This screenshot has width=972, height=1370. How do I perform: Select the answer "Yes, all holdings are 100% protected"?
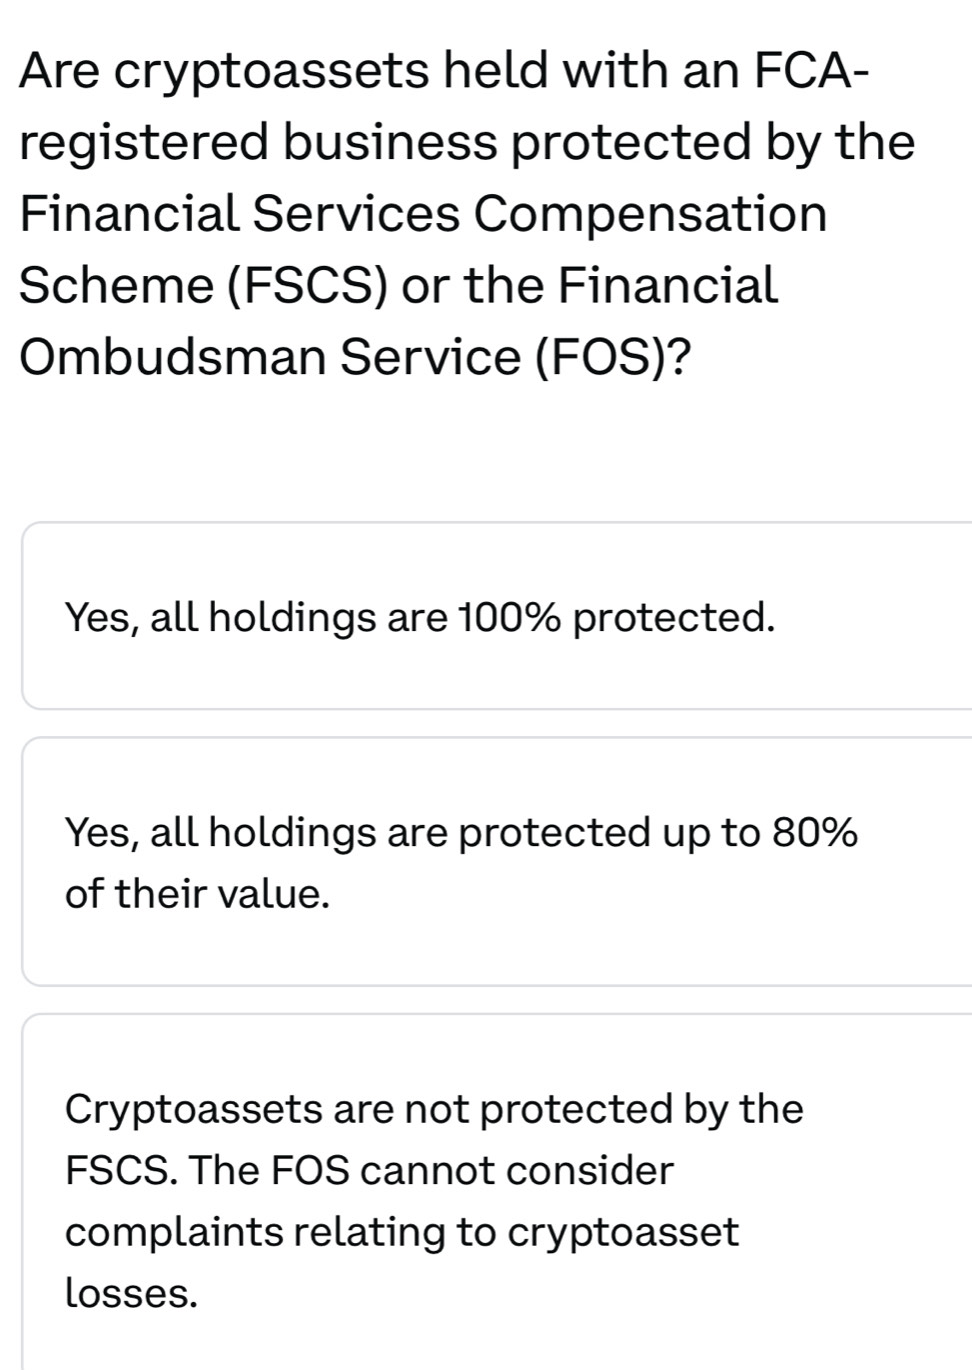420,616
